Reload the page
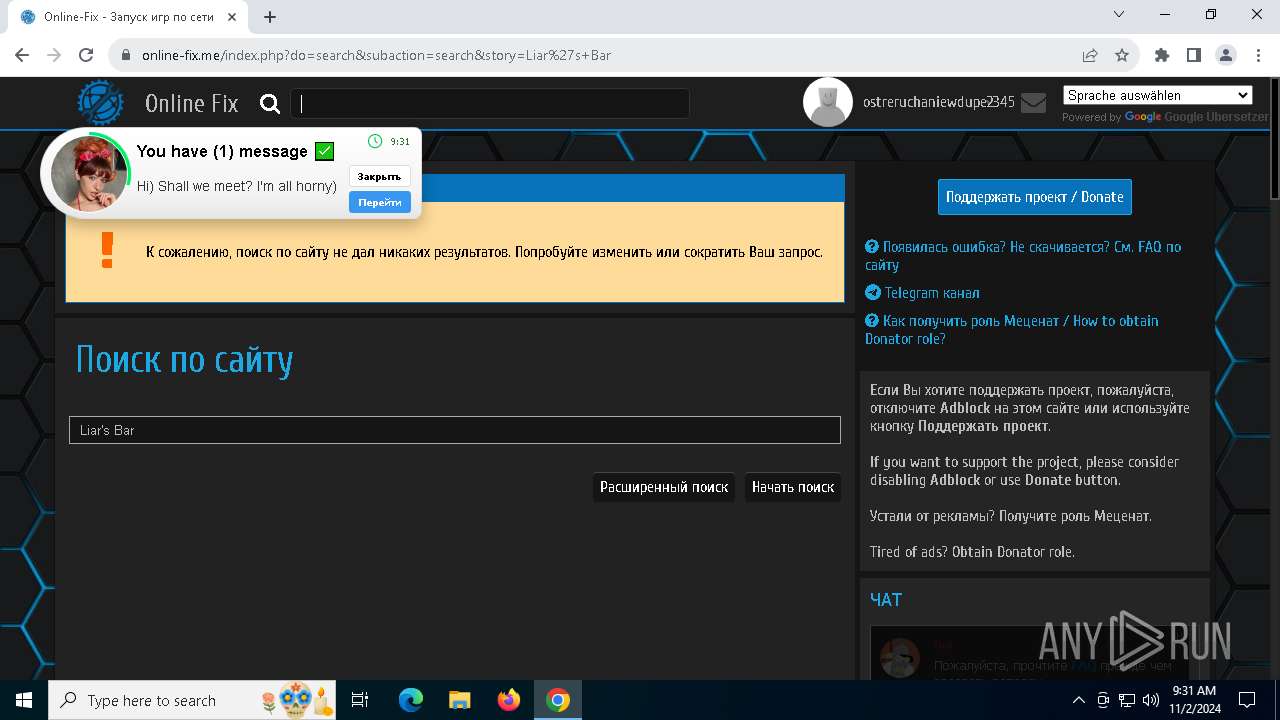Screen dimensions: 1280x720 (86, 55)
